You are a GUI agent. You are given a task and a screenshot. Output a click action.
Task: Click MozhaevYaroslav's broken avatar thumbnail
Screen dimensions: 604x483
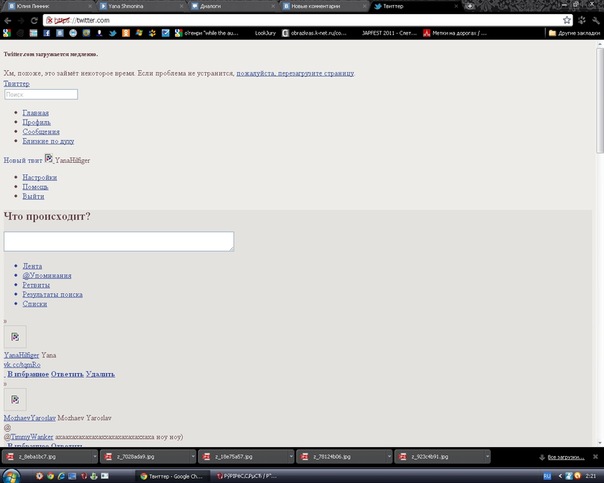tap(15, 399)
